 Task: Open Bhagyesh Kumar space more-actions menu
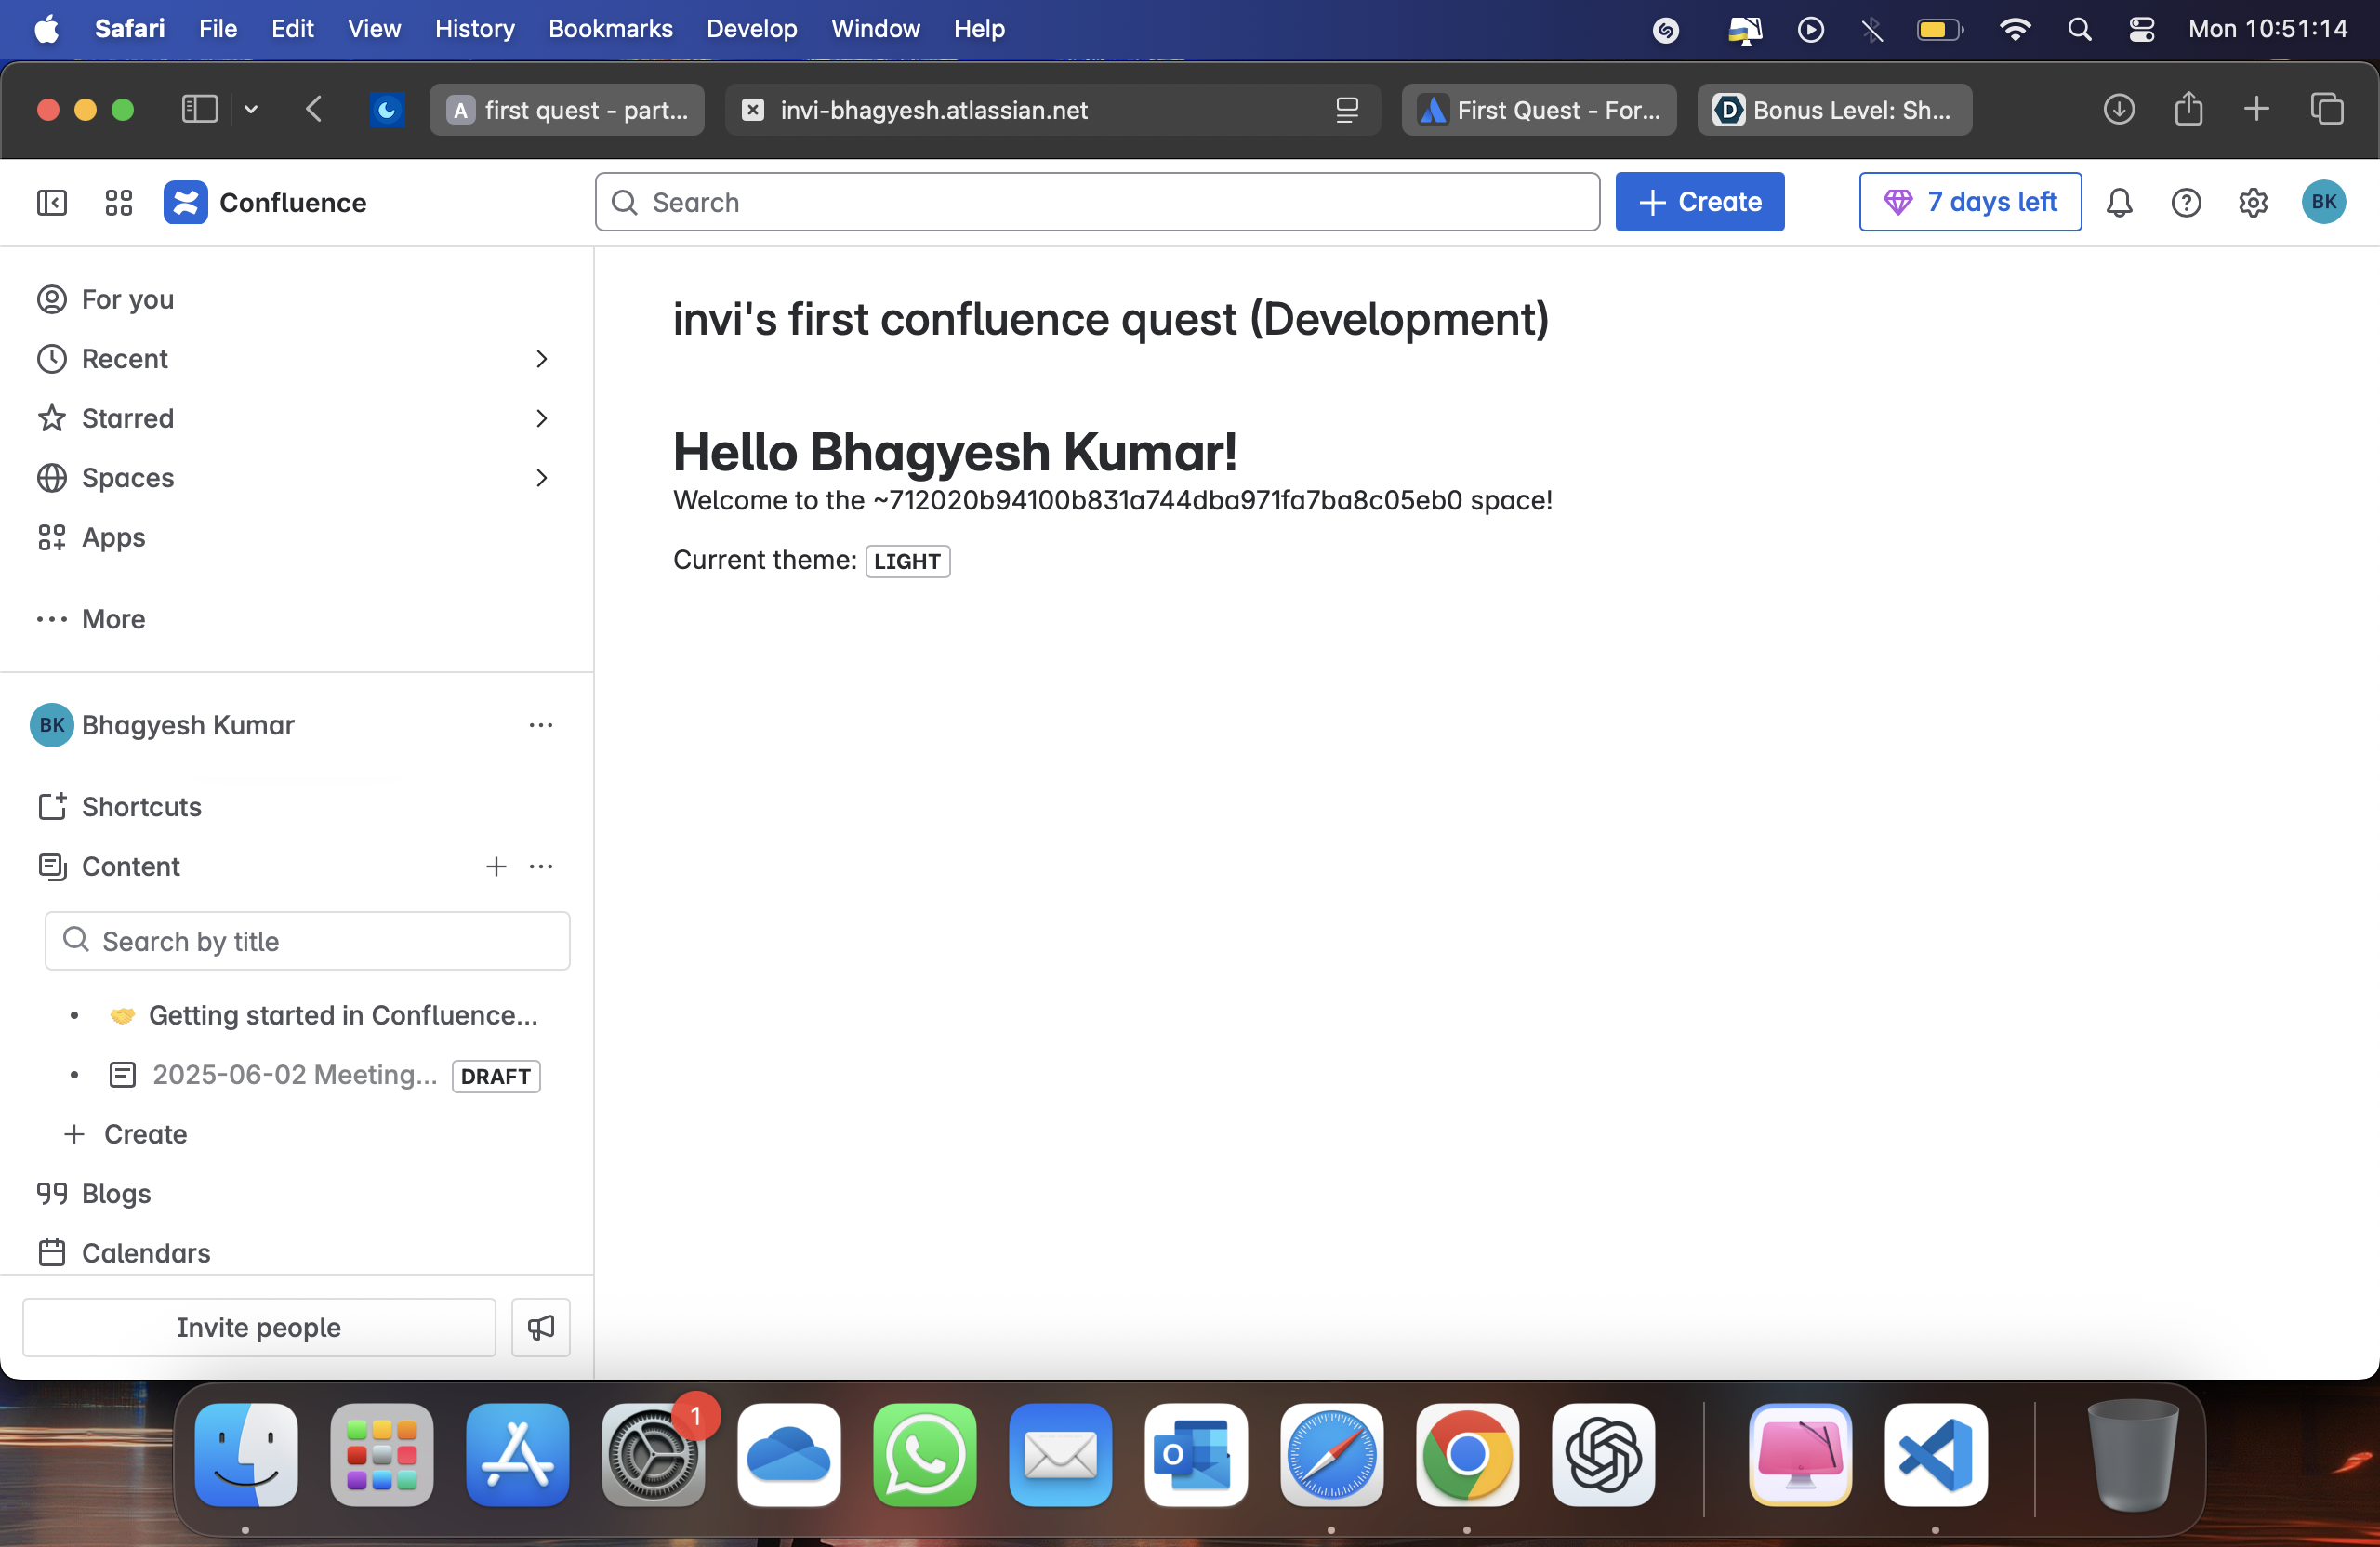(x=541, y=725)
